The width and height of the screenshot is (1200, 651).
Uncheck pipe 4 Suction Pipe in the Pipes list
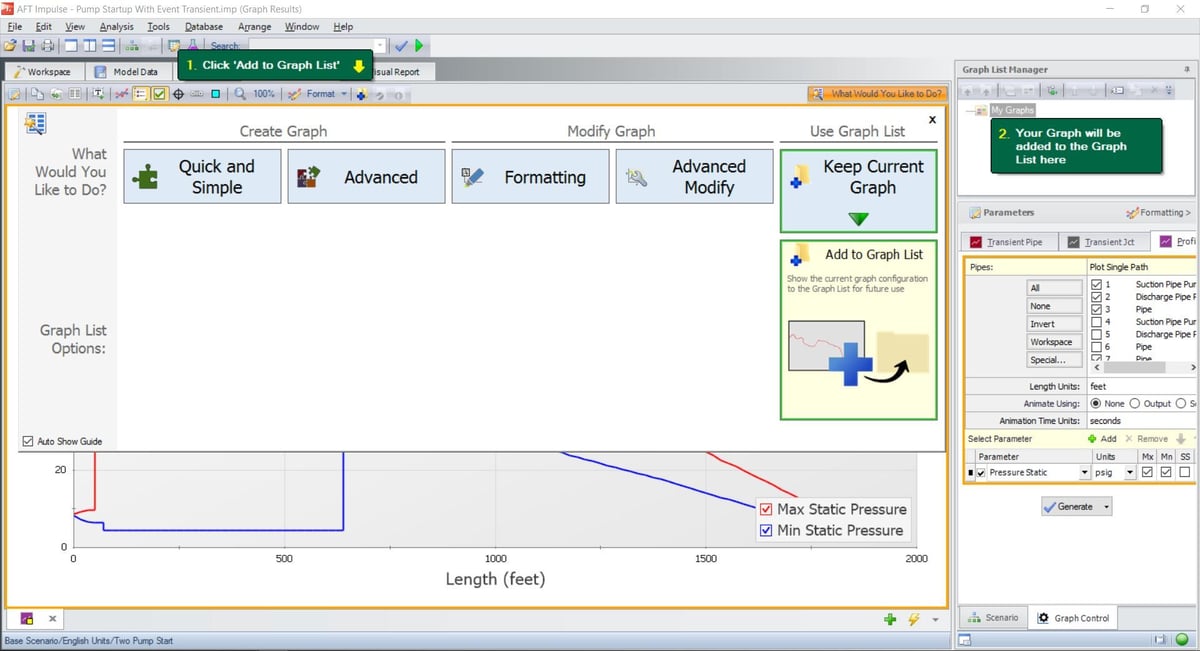coord(1095,322)
